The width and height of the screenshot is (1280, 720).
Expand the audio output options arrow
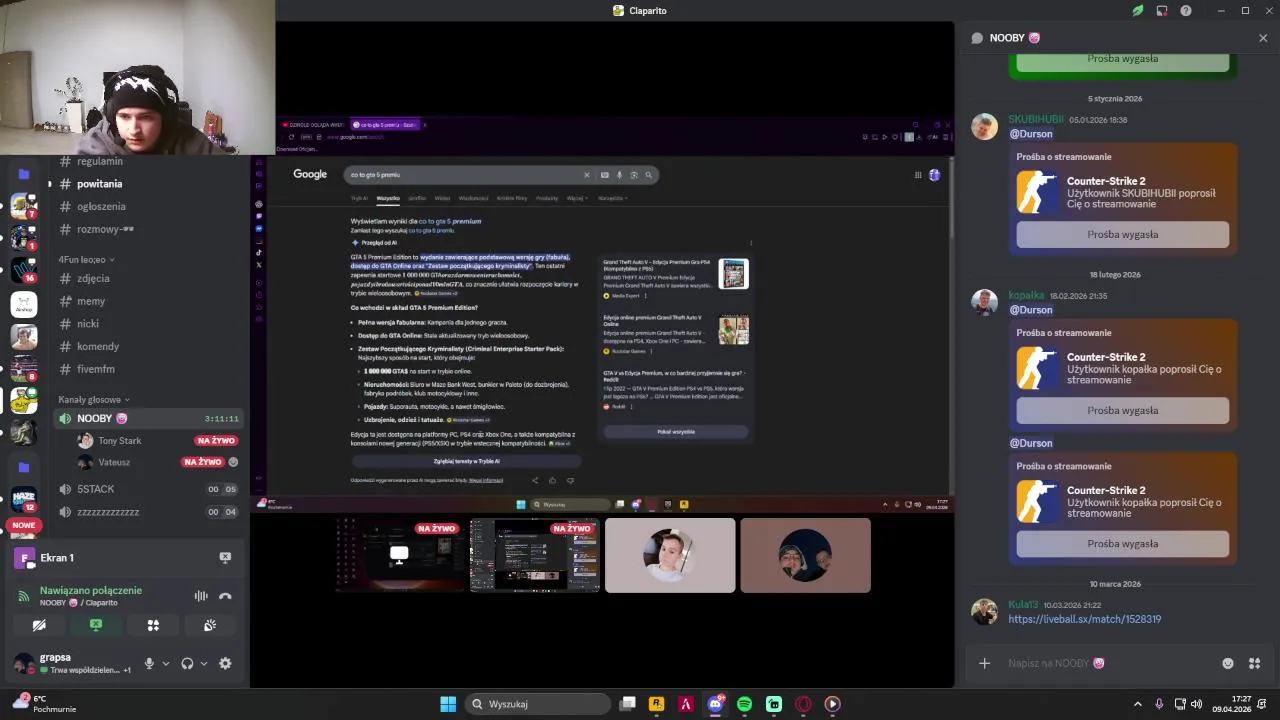tap(204, 663)
